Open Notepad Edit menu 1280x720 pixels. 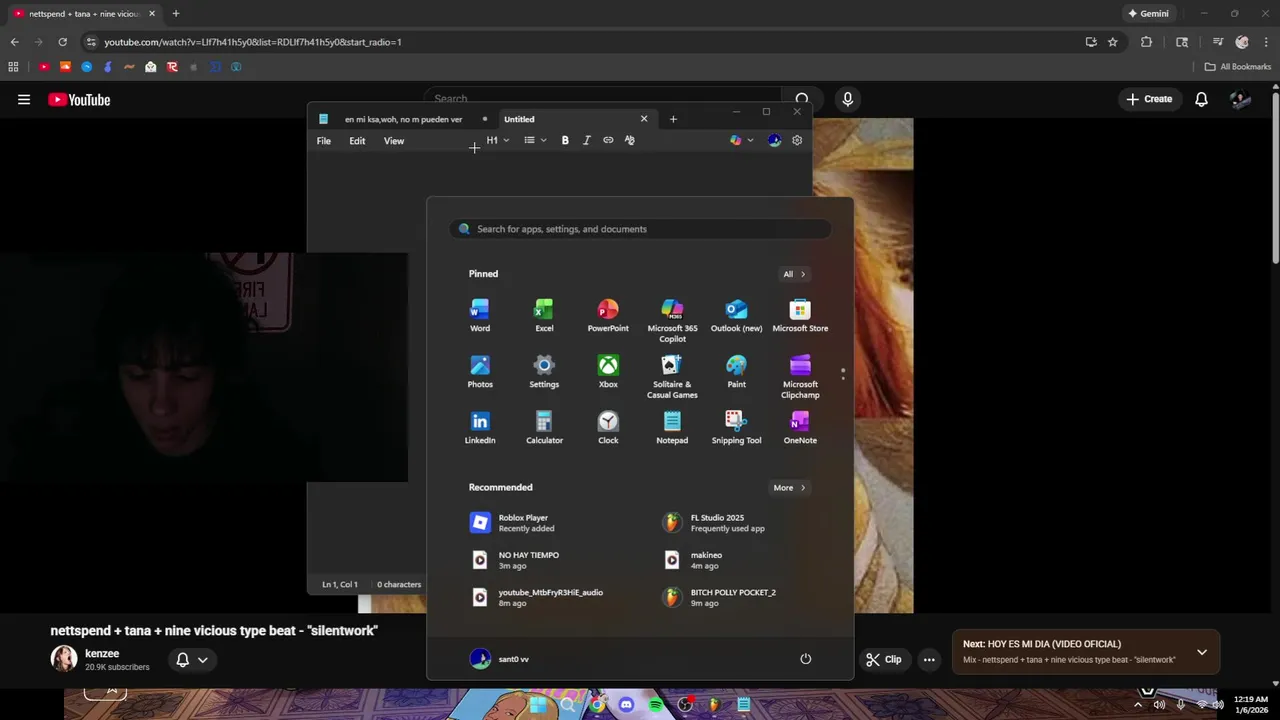coord(357,141)
